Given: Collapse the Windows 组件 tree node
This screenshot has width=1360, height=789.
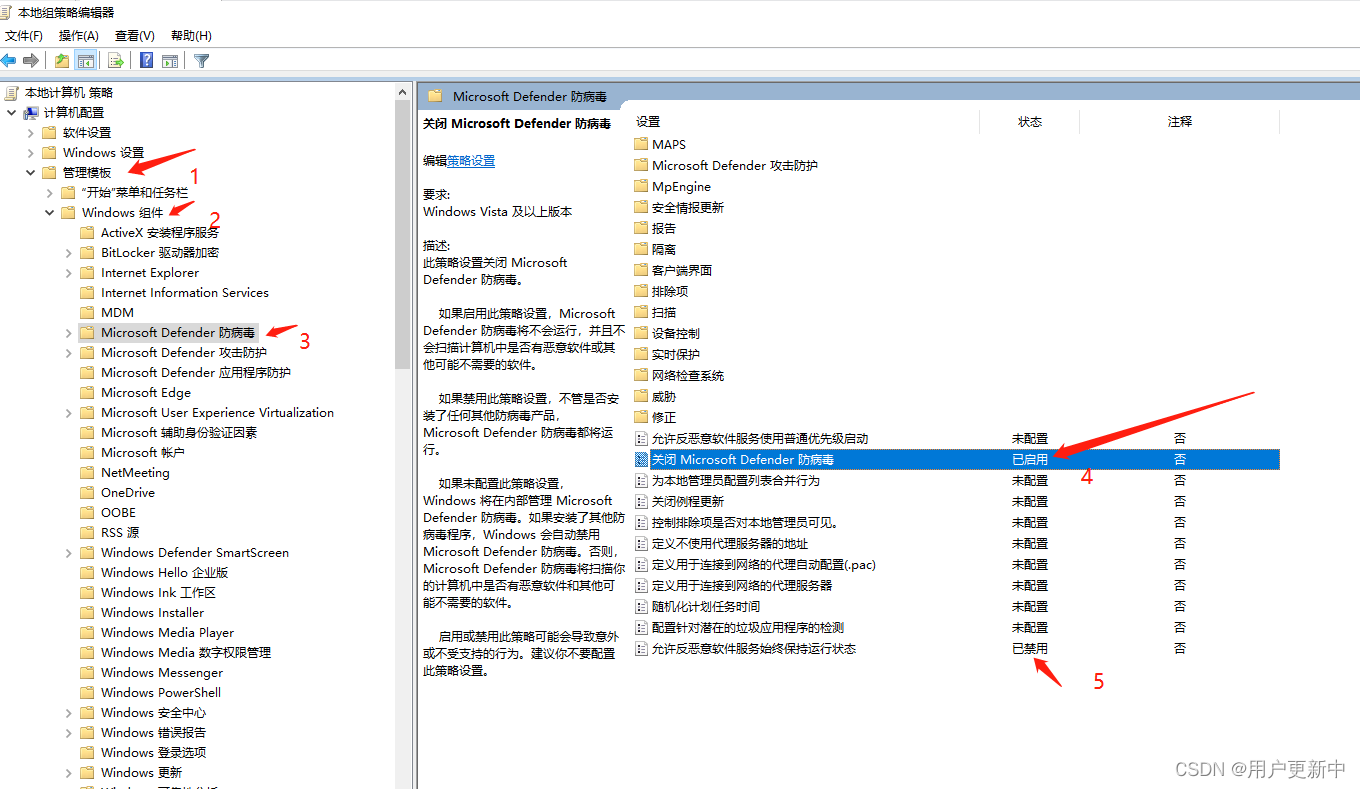Looking at the screenshot, I should (x=49, y=212).
